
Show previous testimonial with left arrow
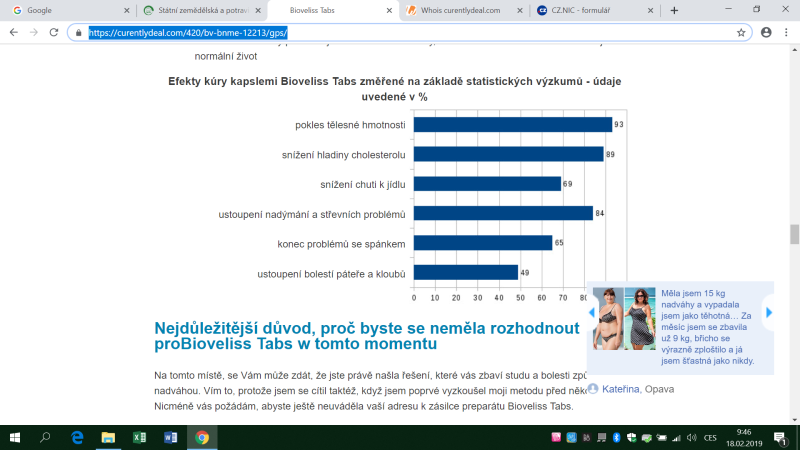(592, 312)
